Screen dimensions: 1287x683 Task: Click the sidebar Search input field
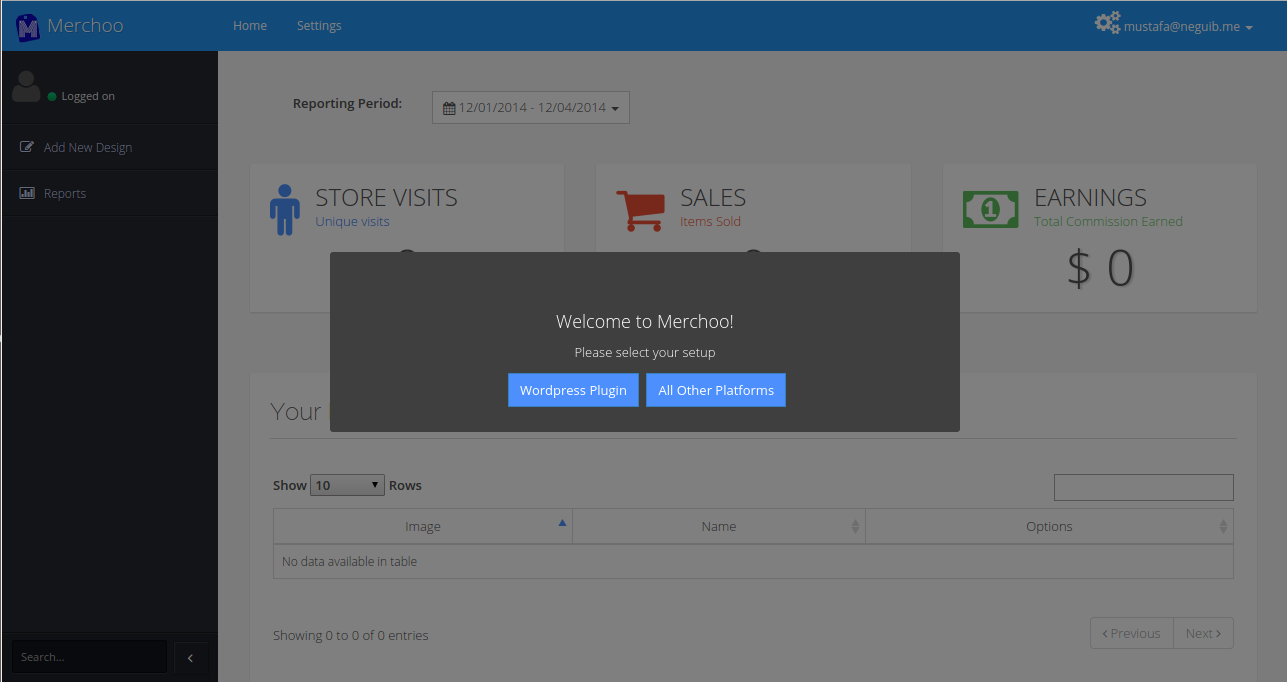[x=89, y=657]
